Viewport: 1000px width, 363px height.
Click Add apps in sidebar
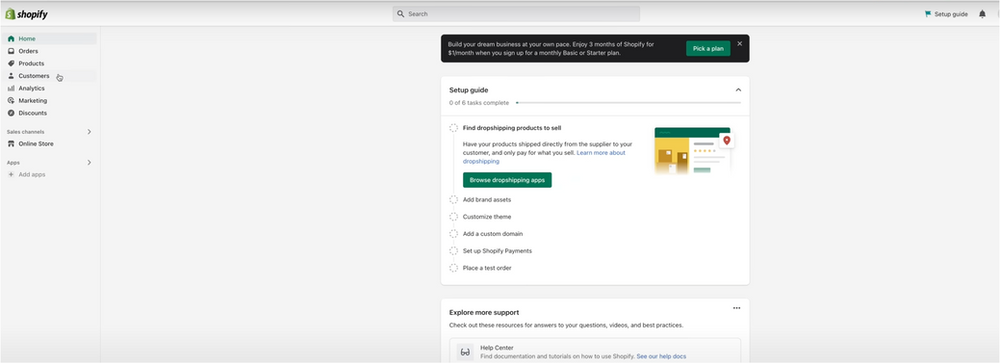[50, 175]
